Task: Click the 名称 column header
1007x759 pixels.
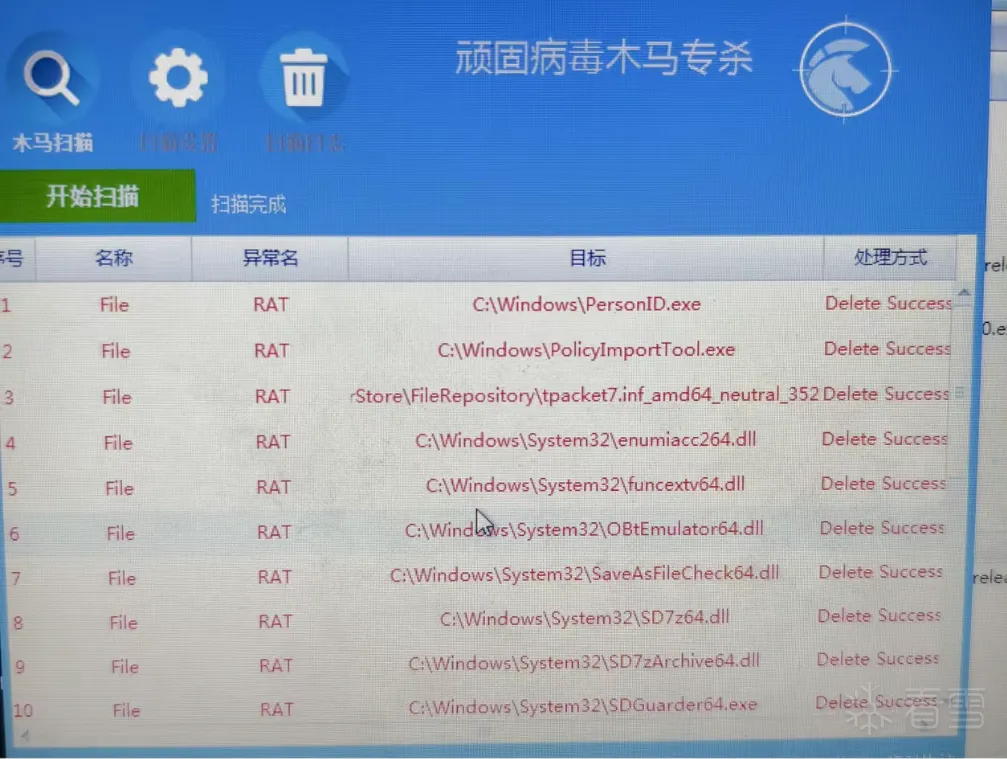Action: tap(114, 258)
